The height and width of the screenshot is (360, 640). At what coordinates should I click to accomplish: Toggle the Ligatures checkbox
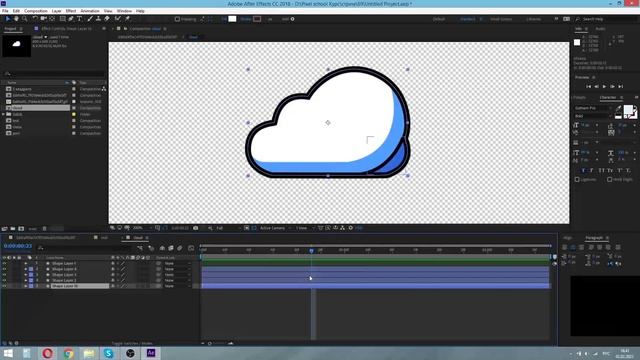click(x=577, y=179)
